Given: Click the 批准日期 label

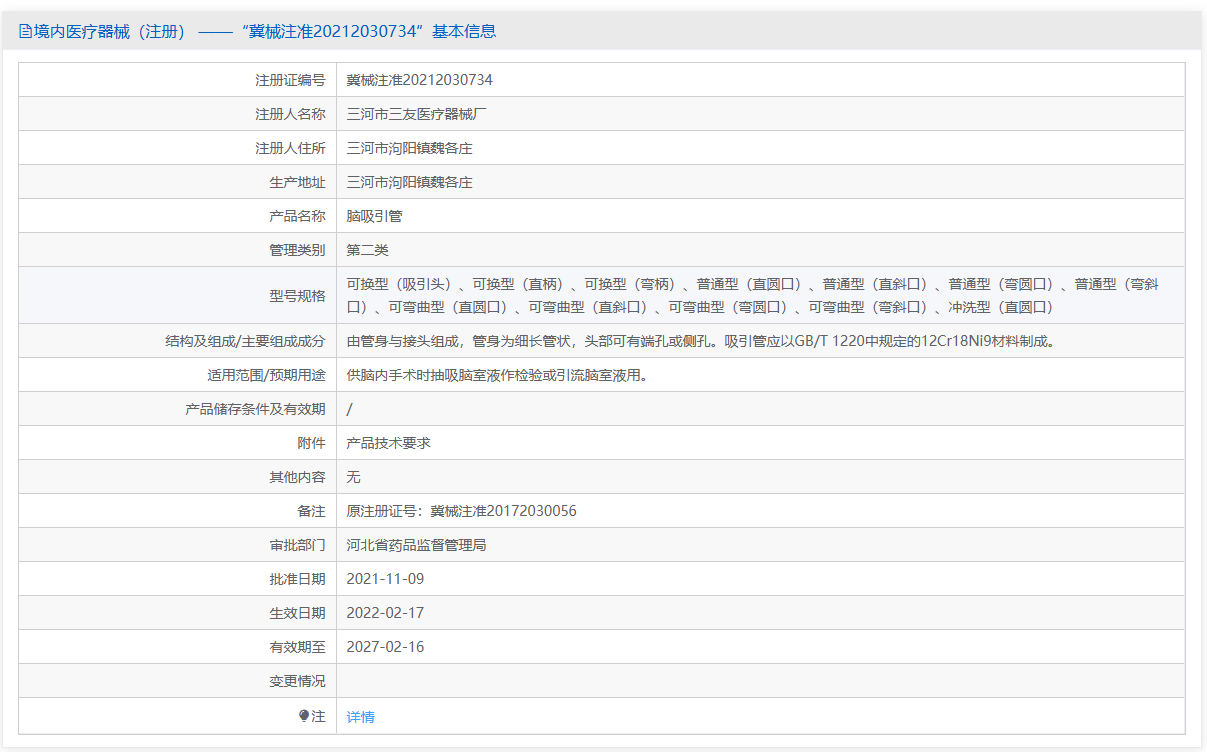Looking at the screenshot, I should 297,579.
